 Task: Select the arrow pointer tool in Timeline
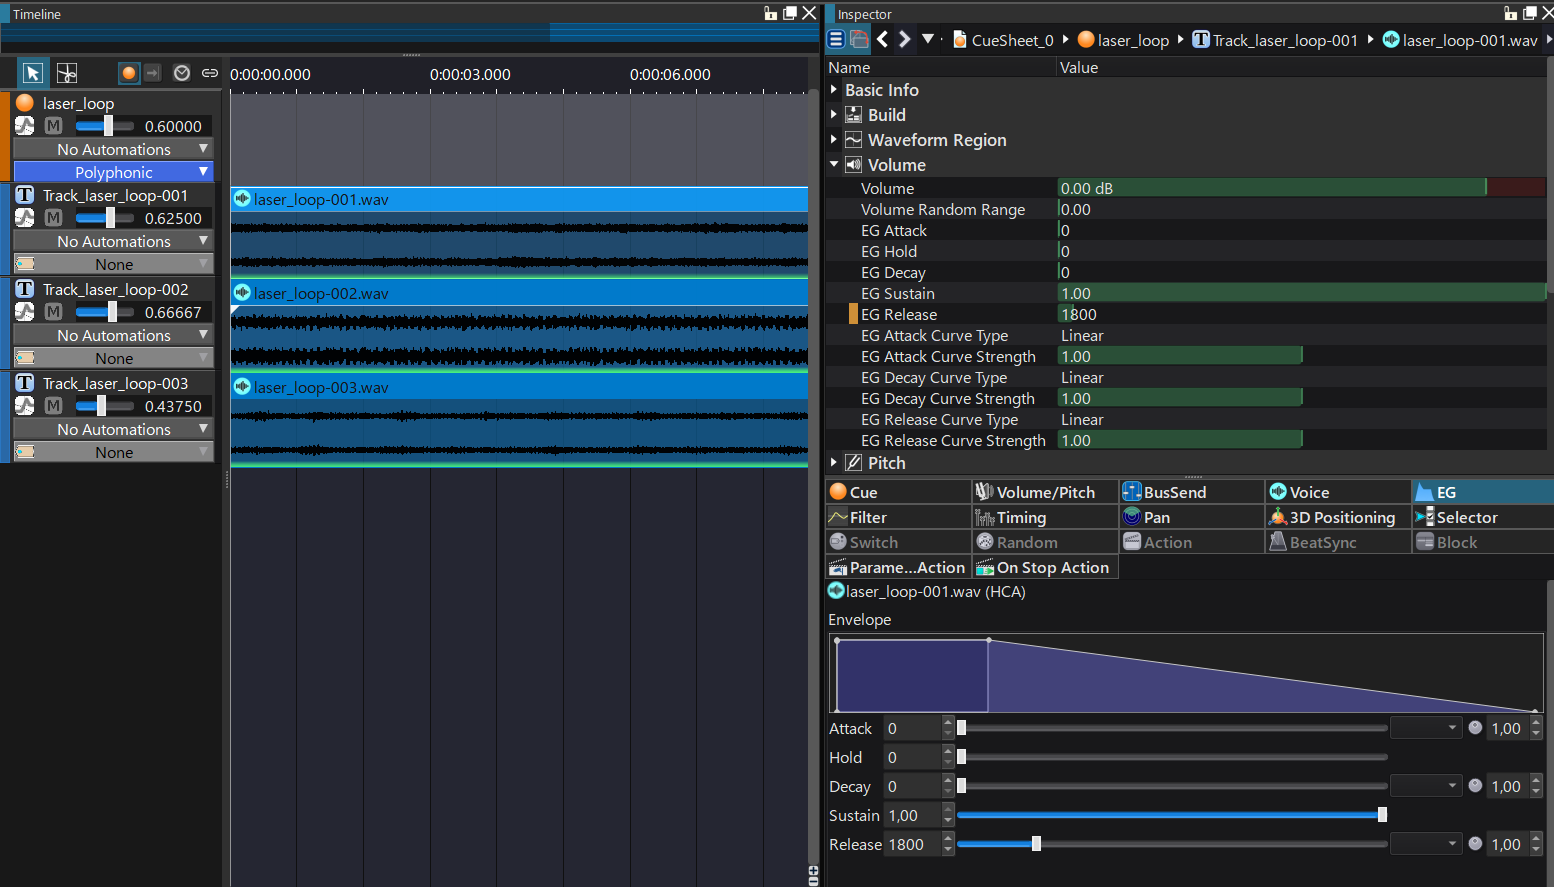tap(33, 73)
